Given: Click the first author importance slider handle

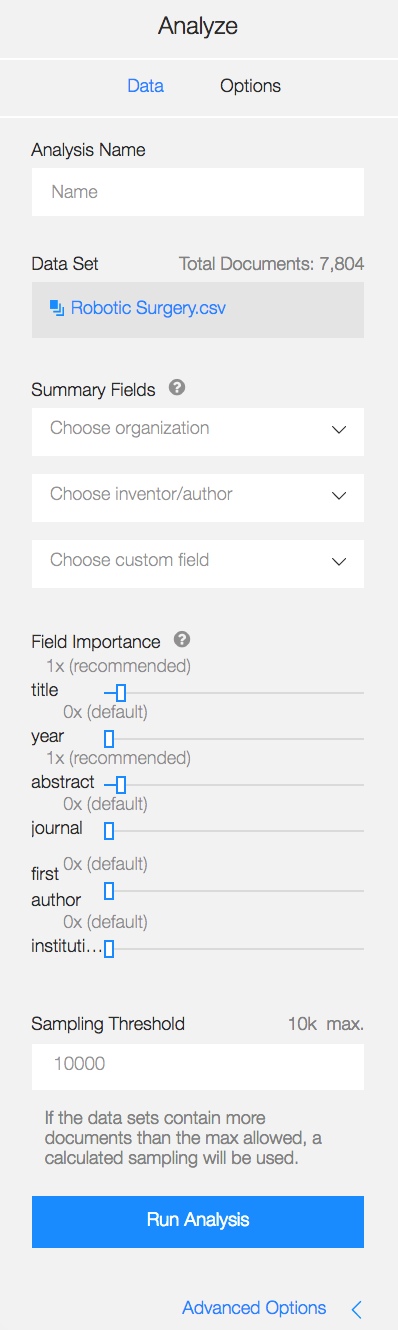Looking at the screenshot, I should (x=110, y=890).
